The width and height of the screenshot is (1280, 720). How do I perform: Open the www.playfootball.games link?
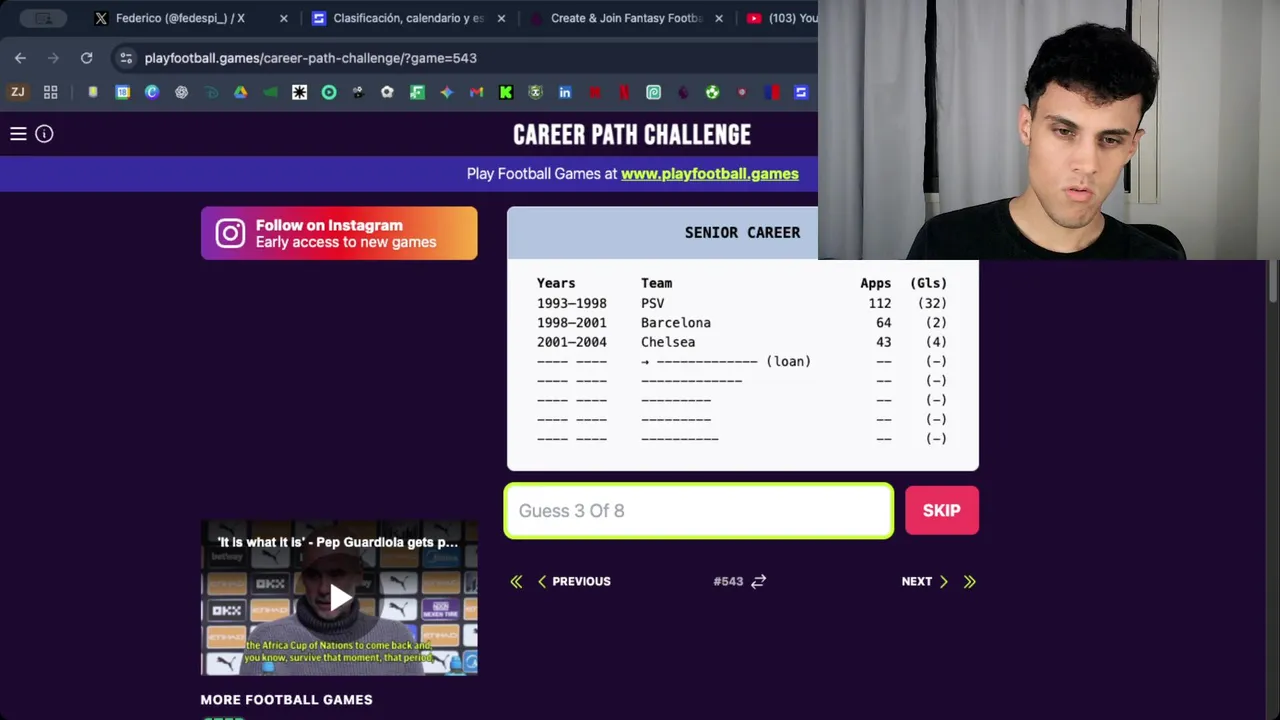click(710, 174)
